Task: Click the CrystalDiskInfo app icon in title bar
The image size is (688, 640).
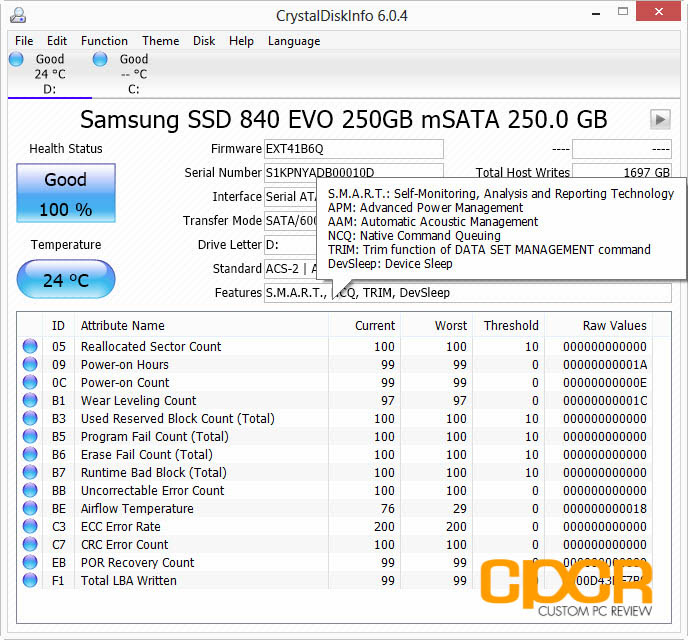Action: pos(18,15)
